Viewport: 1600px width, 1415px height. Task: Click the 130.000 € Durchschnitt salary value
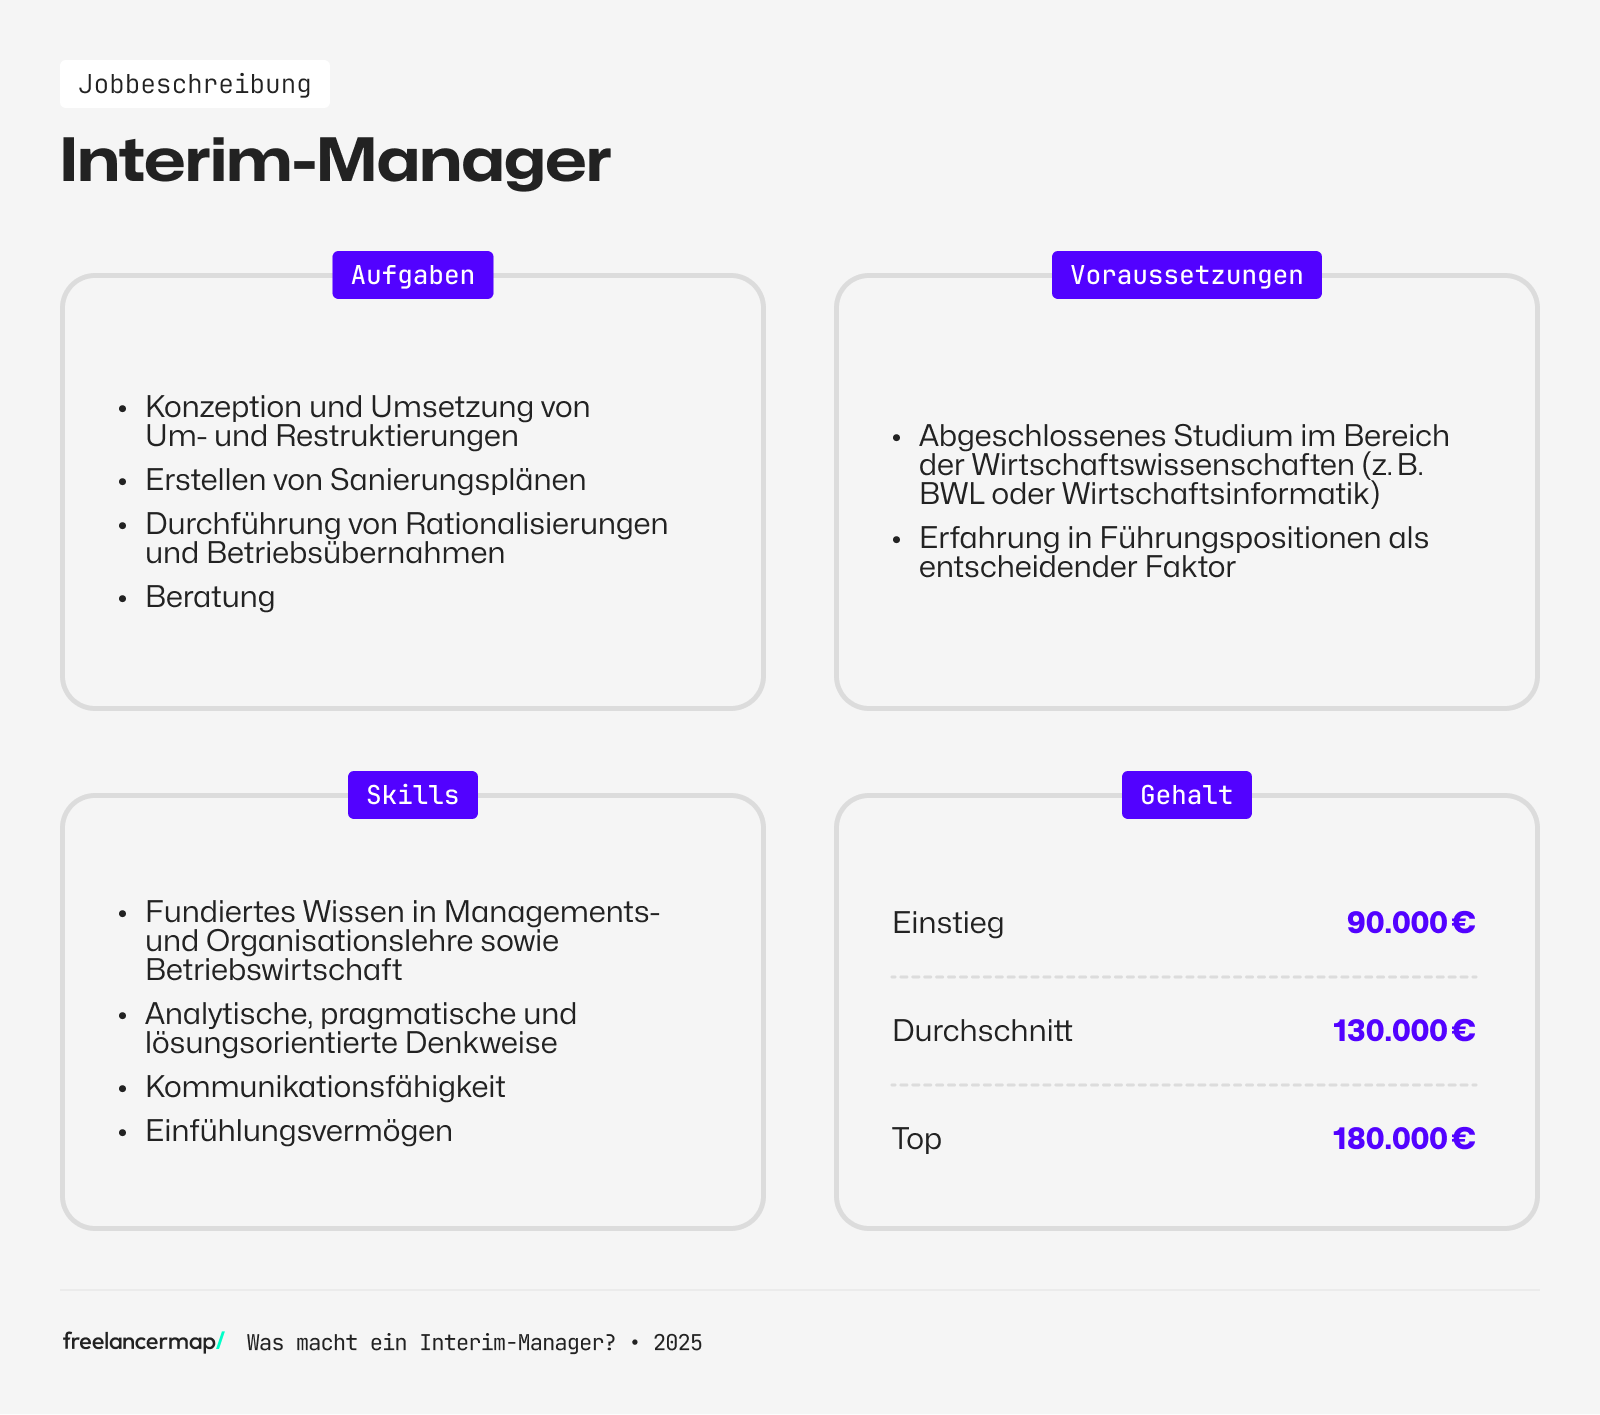[x=1403, y=1030]
